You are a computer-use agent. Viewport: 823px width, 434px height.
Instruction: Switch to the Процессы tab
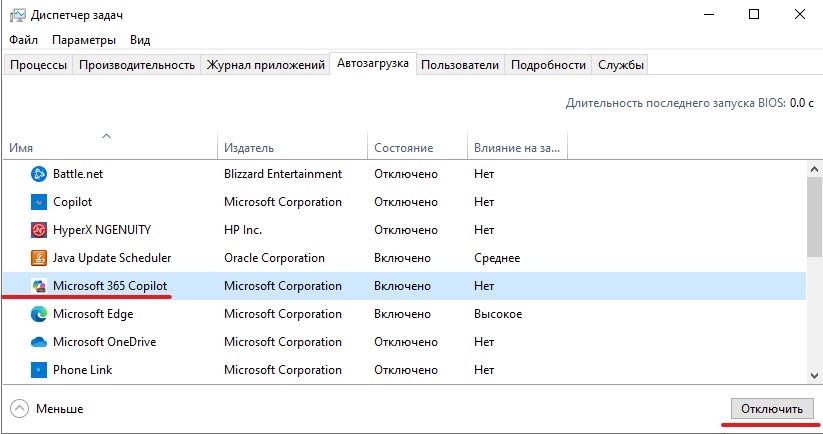click(x=38, y=65)
